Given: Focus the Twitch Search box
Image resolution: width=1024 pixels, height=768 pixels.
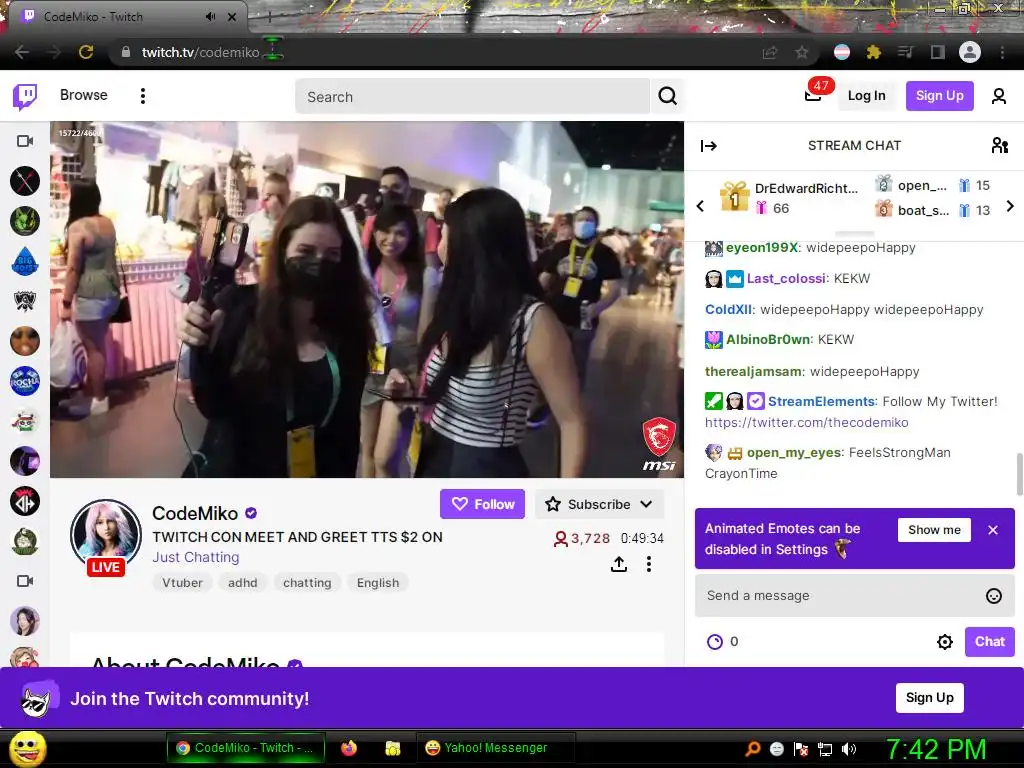Looking at the screenshot, I should [x=472, y=97].
